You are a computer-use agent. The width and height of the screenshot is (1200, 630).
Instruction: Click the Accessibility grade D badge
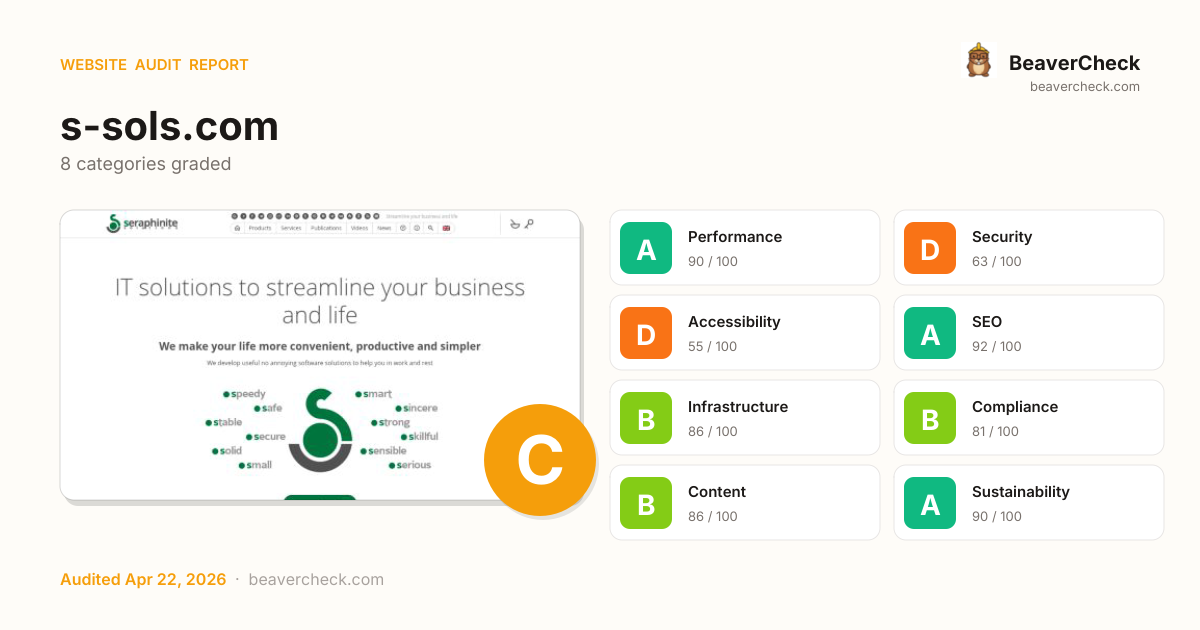(x=646, y=333)
